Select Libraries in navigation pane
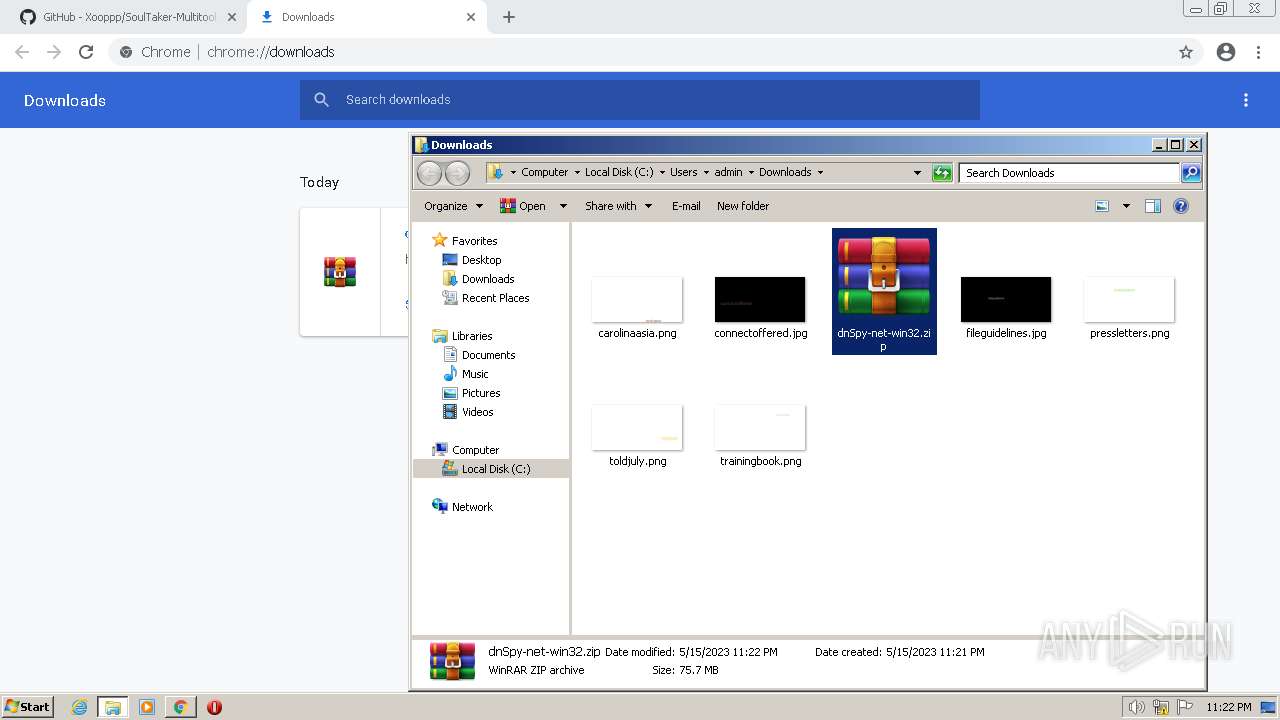The image size is (1280, 720). pyautogui.click(x=472, y=336)
